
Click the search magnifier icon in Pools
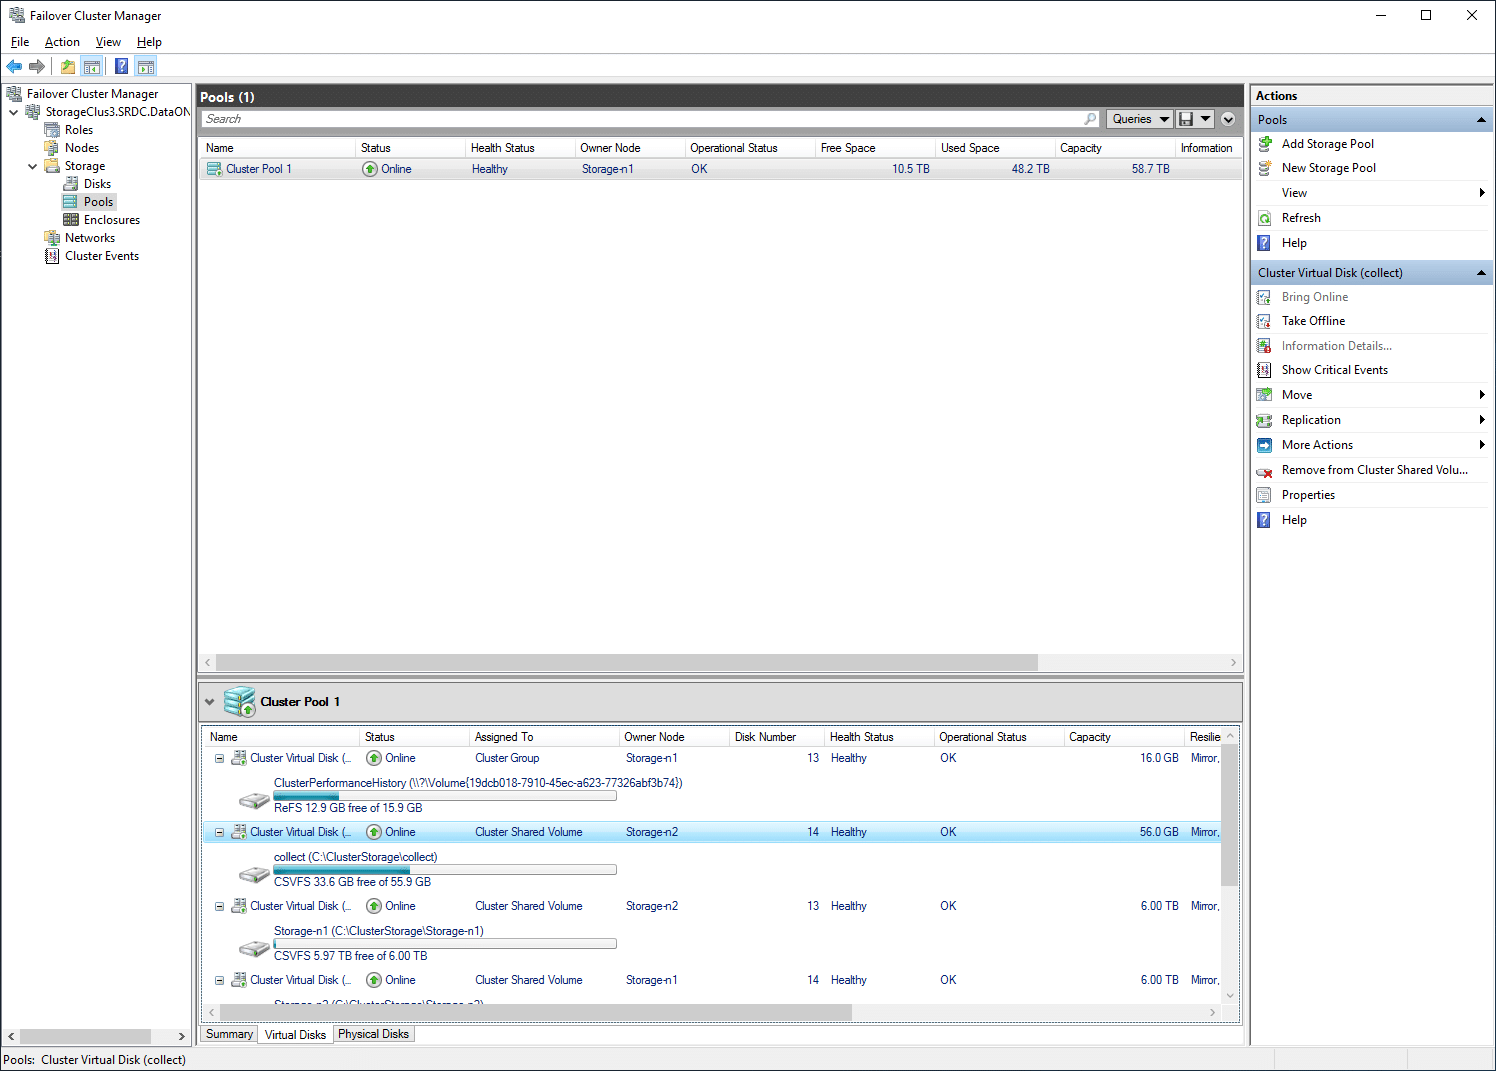point(1090,119)
